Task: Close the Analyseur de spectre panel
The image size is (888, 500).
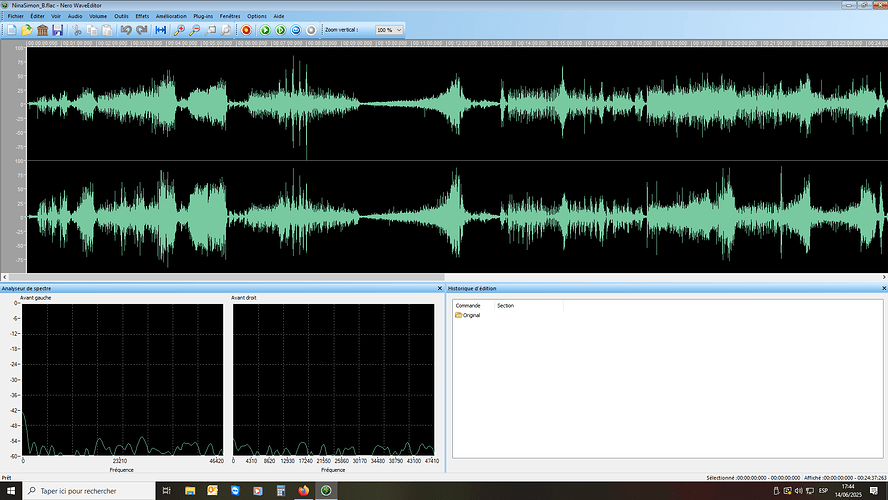Action: click(439, 288)
